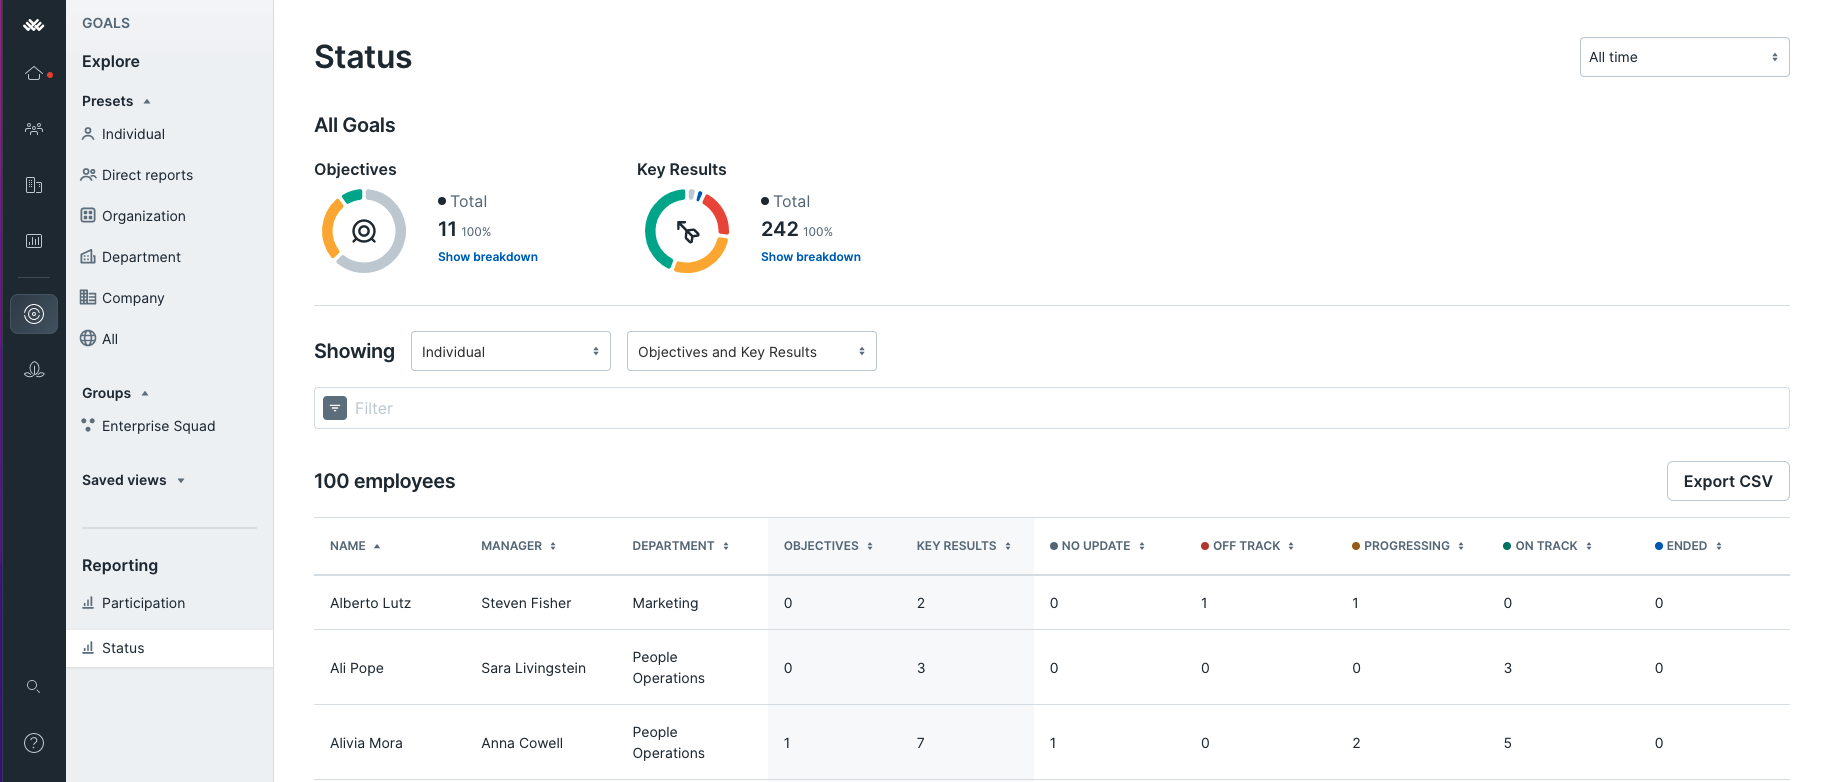Image resolution: width=1827 pixels, height=782 pixels.
Task: Click the Export CSV button
Action: pos(1728,481)
